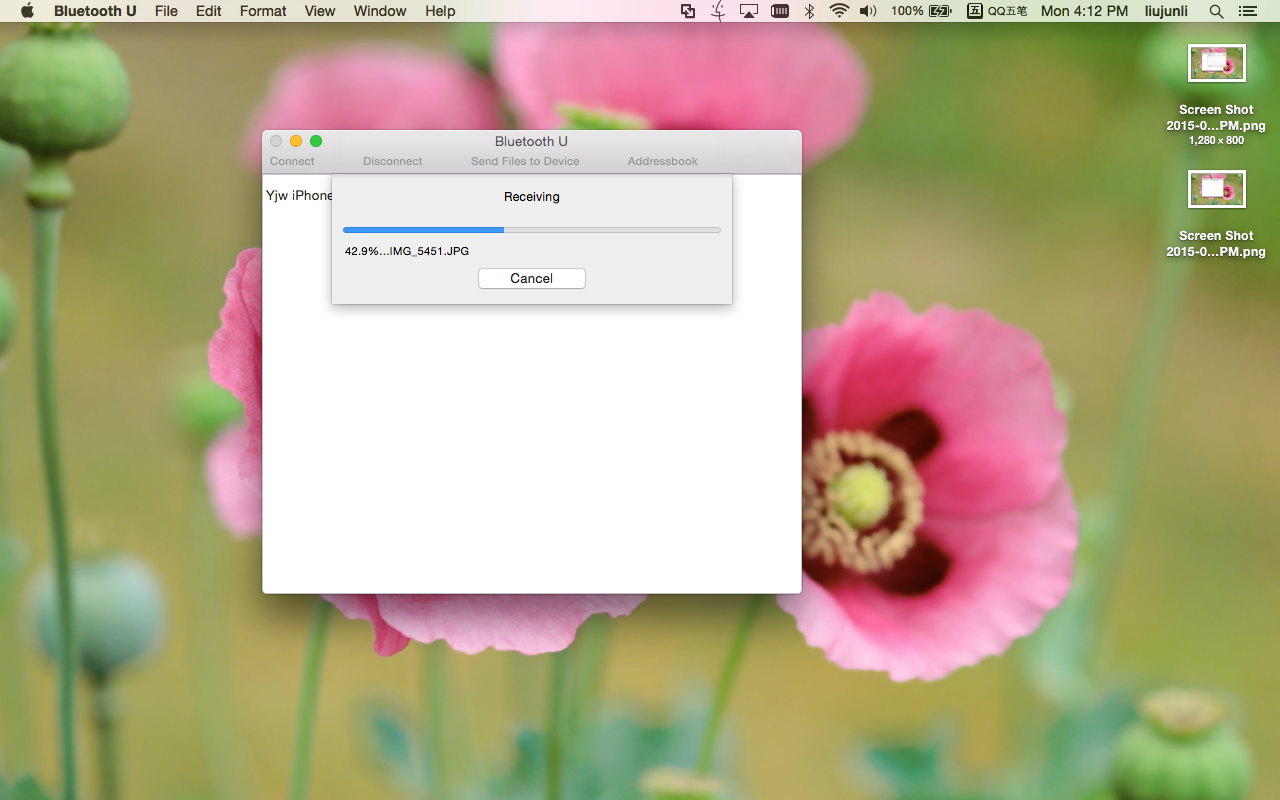The image size is (1280, 800).
Task: Click Send Files to Device
Action: click(525, 161)
